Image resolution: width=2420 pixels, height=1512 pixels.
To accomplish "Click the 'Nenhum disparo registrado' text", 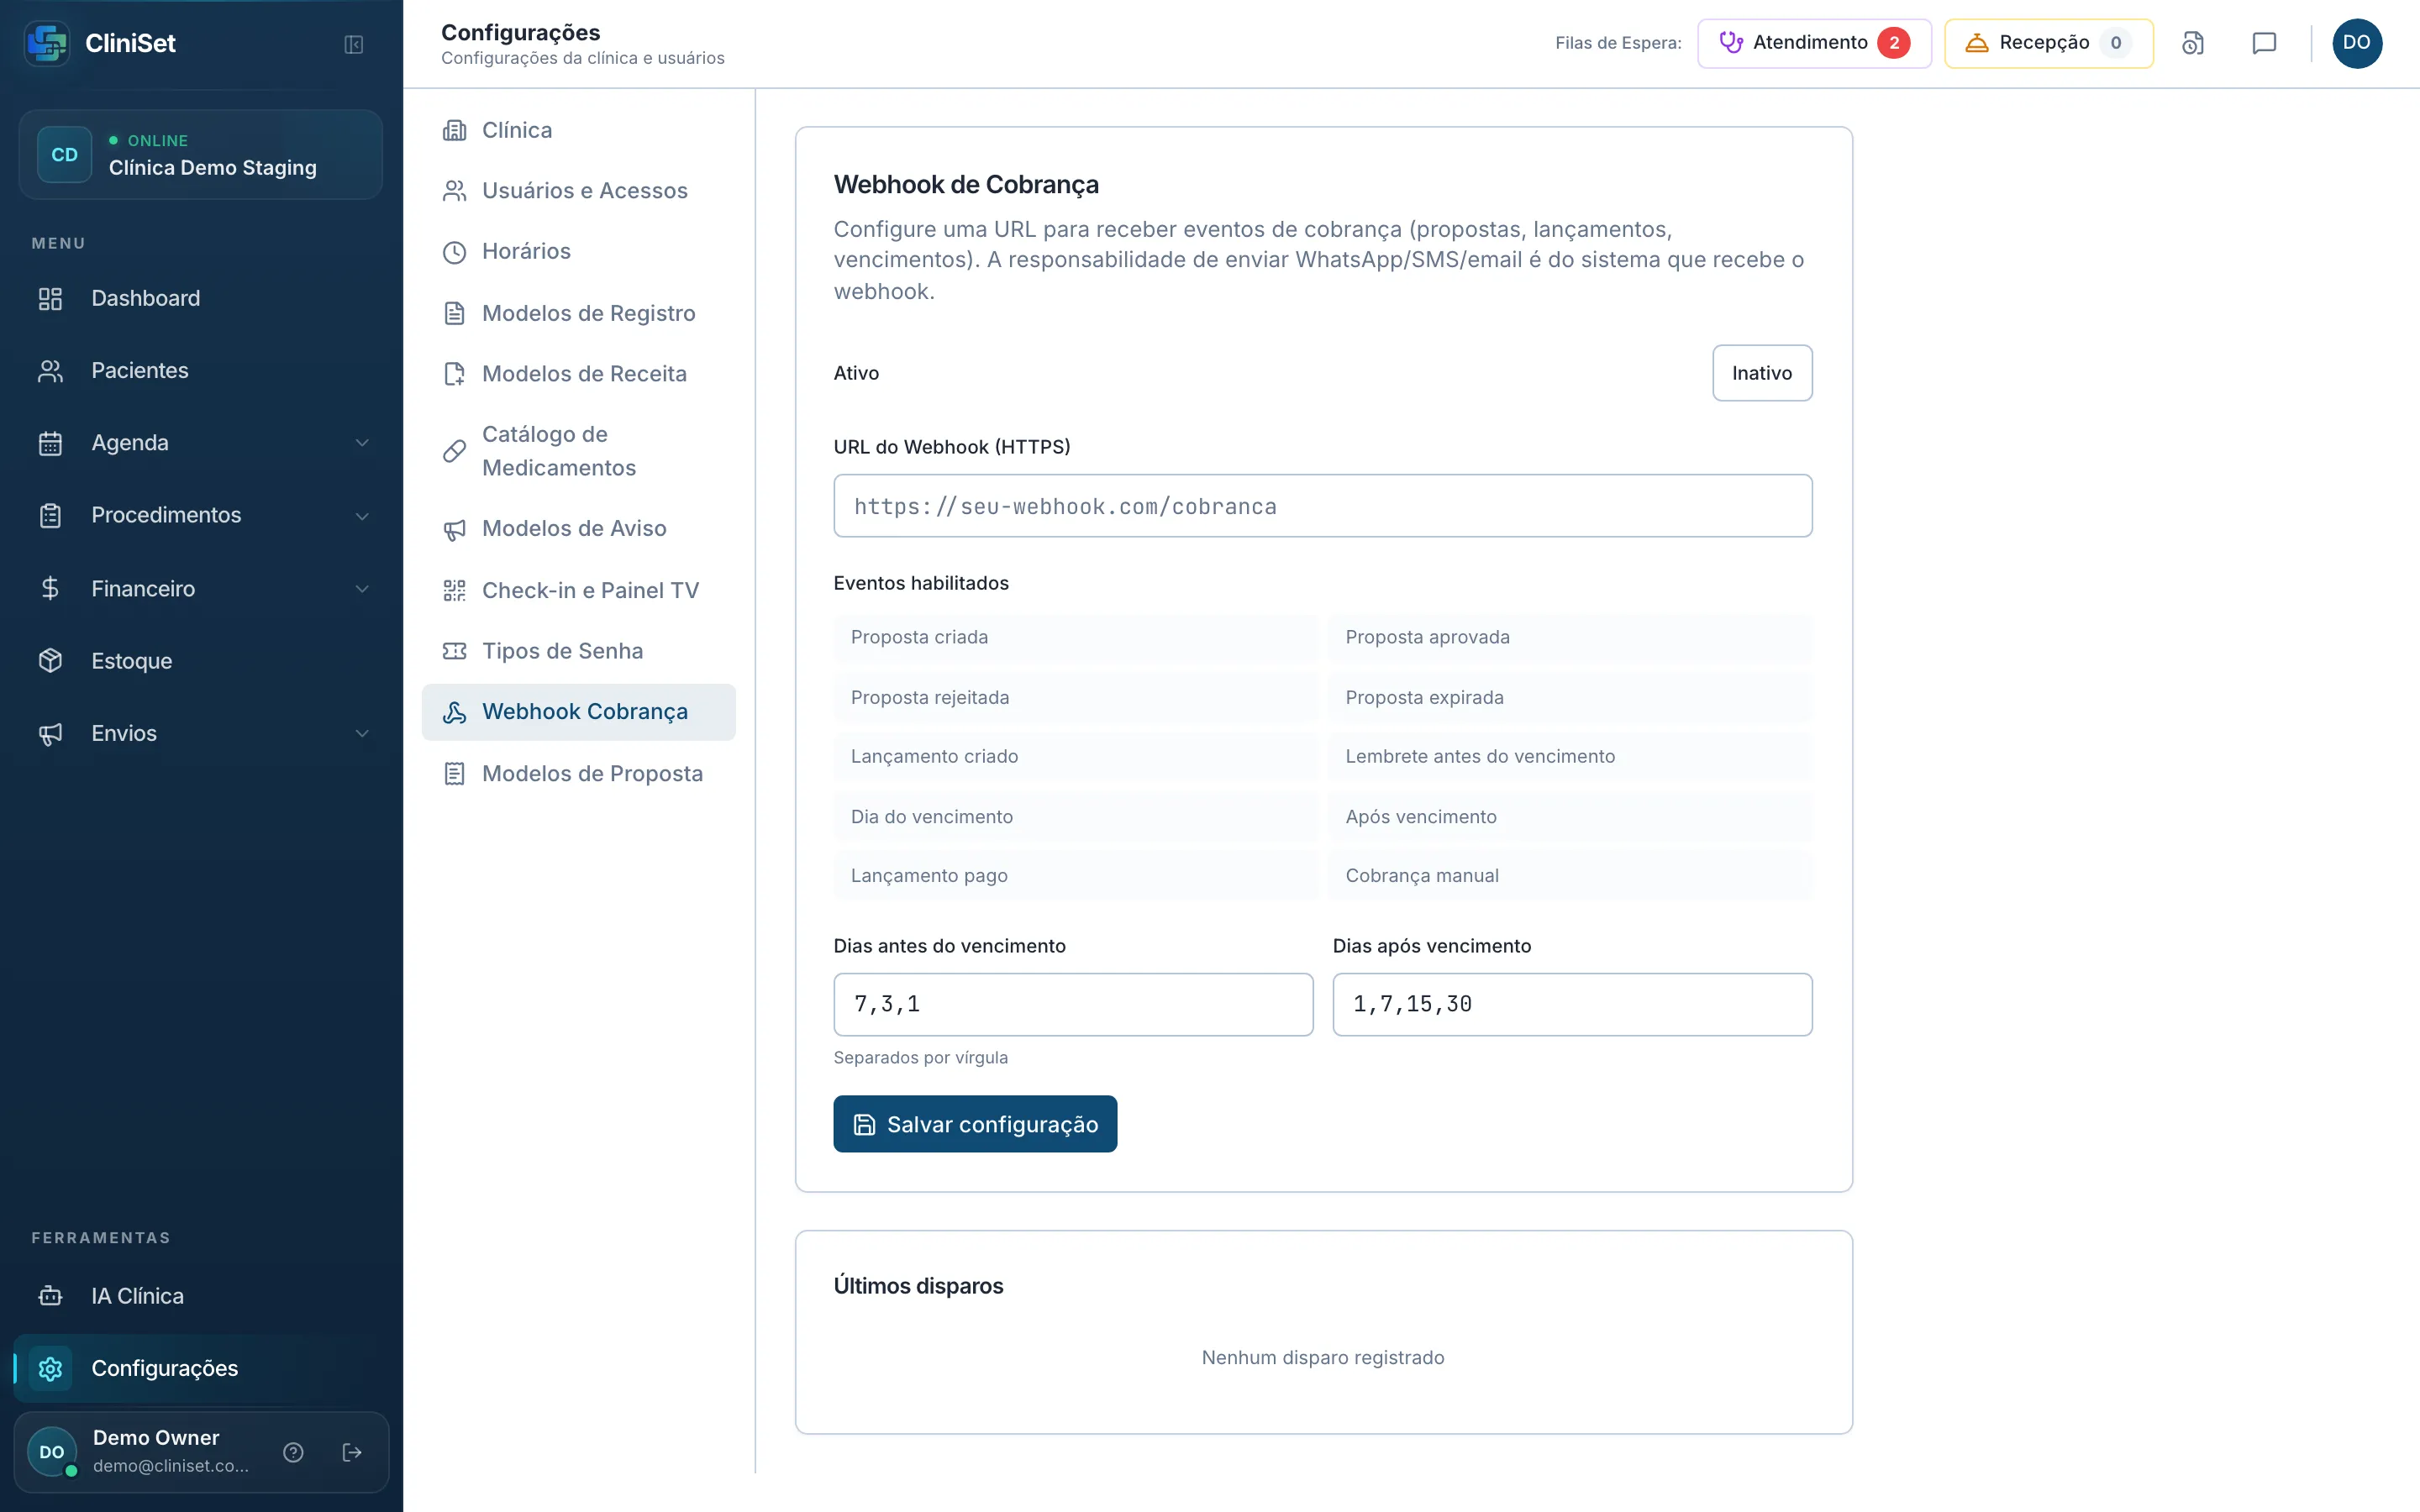I will [1323, 1357].
